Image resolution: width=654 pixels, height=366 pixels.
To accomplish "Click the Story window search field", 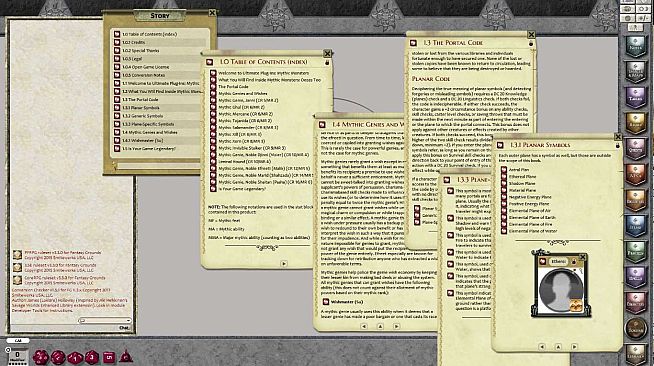I will [x=158, y=166].
